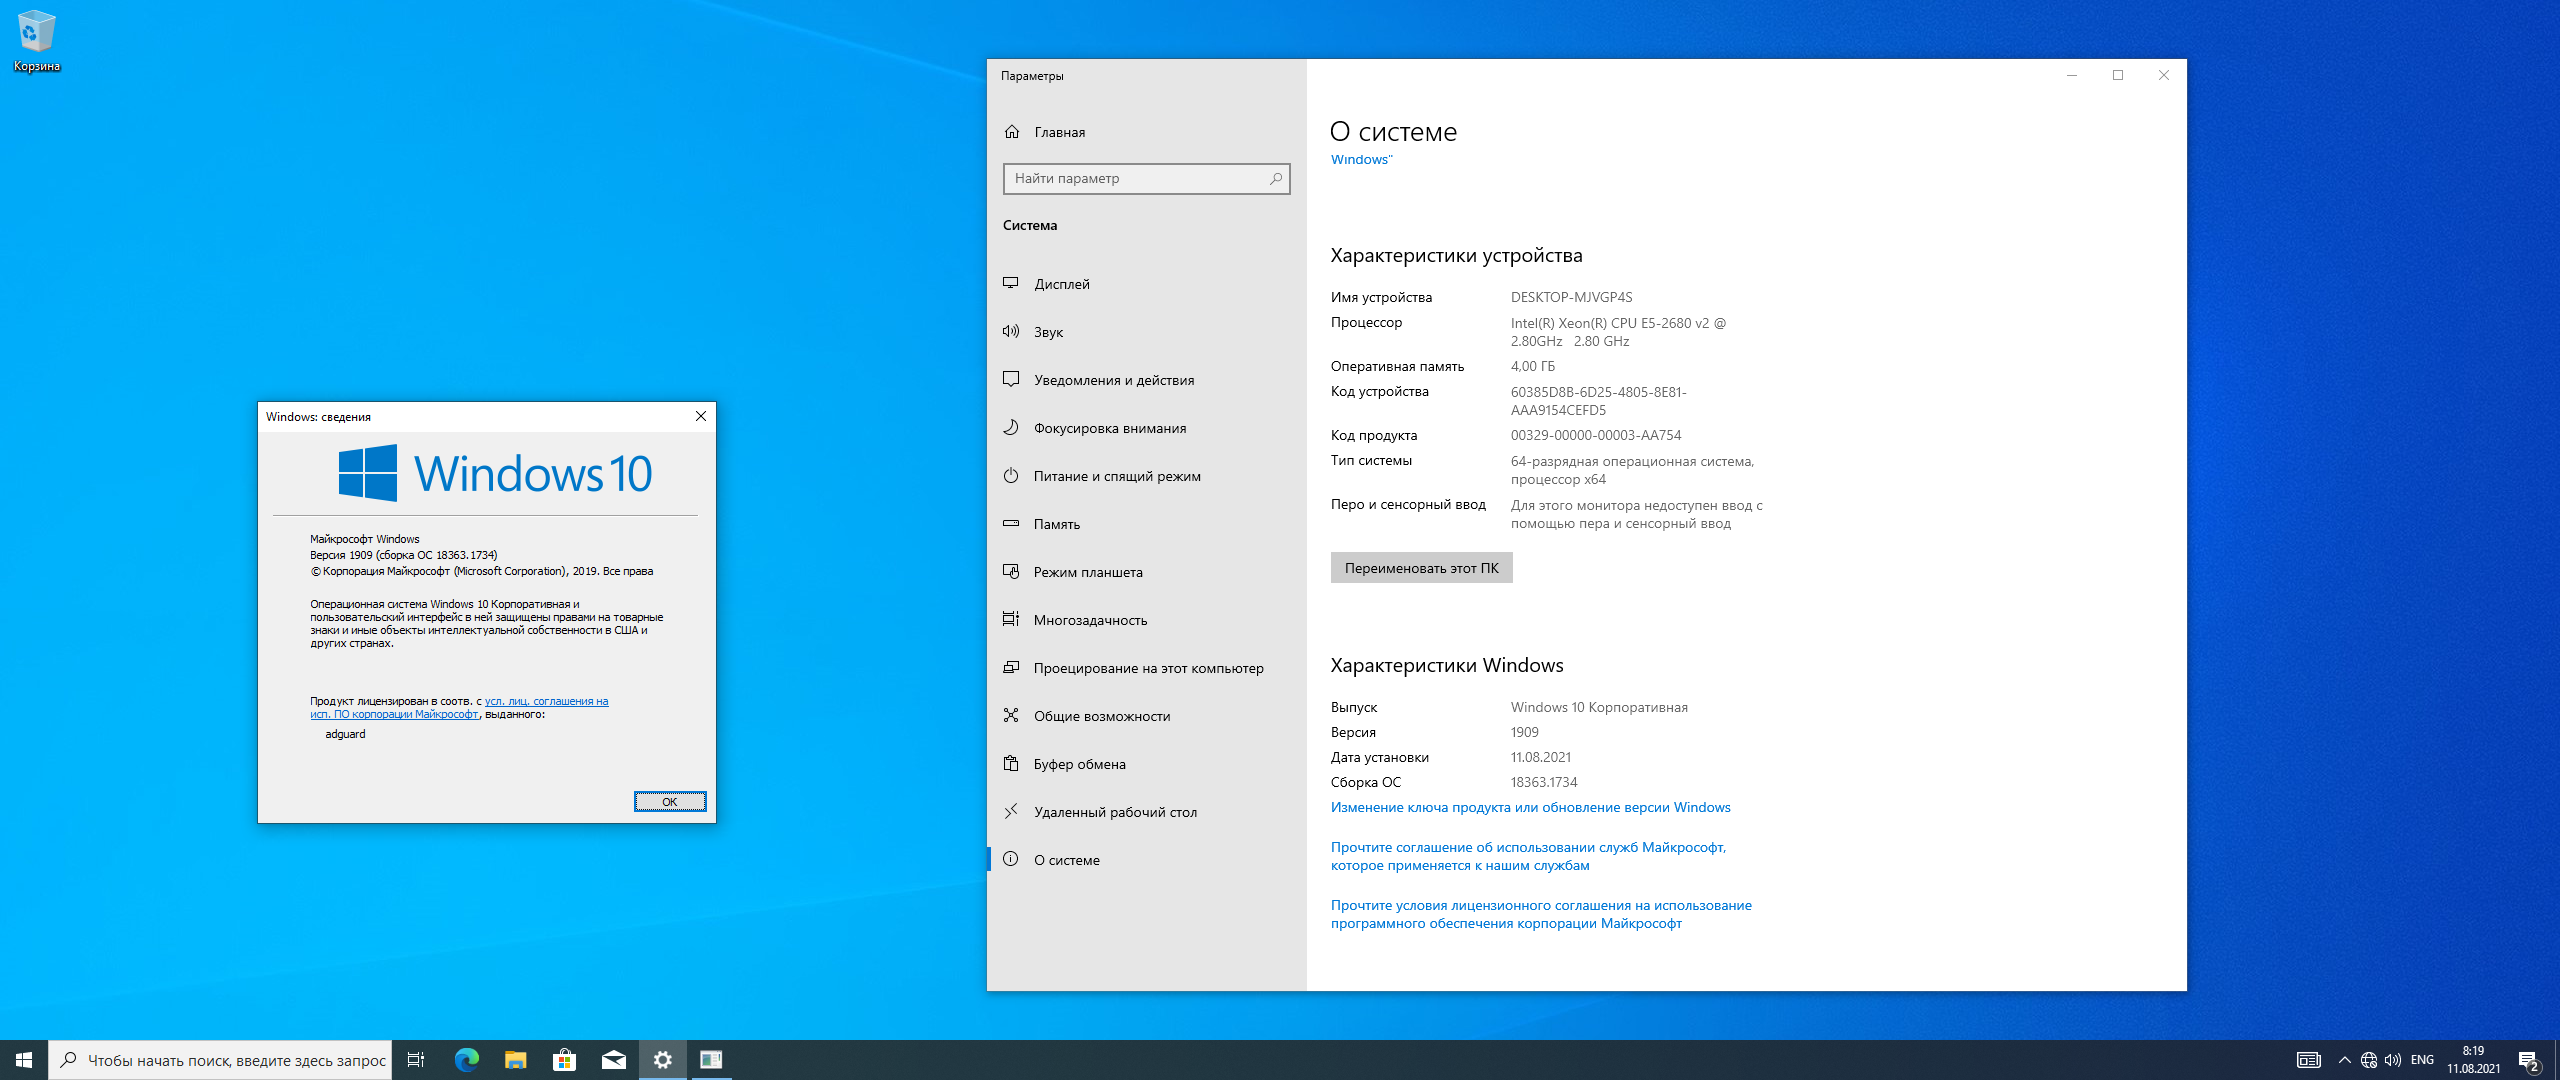
Task: Click the Multitasking icon in sidebar
Action: click(x=1011, y=619)
